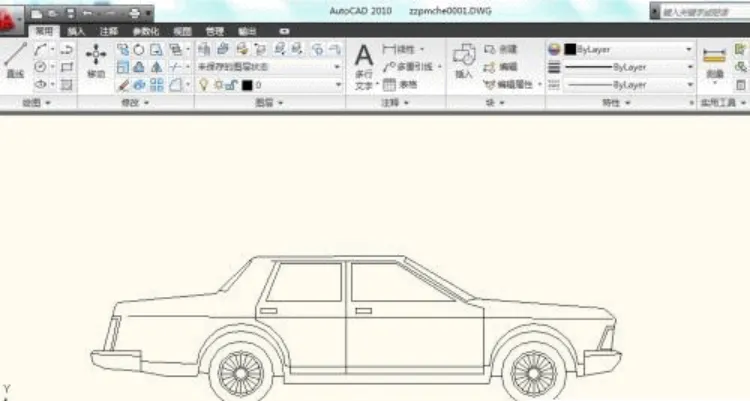Open the quick access toolbar customize arrow
This screenshot has height=402, width=750.
coord(148,14)
